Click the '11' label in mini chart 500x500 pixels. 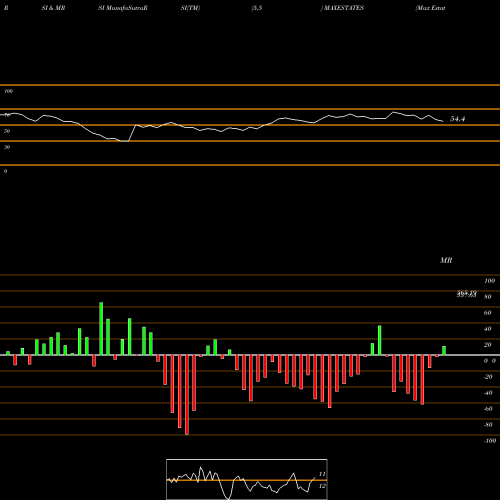coord(322,474)
